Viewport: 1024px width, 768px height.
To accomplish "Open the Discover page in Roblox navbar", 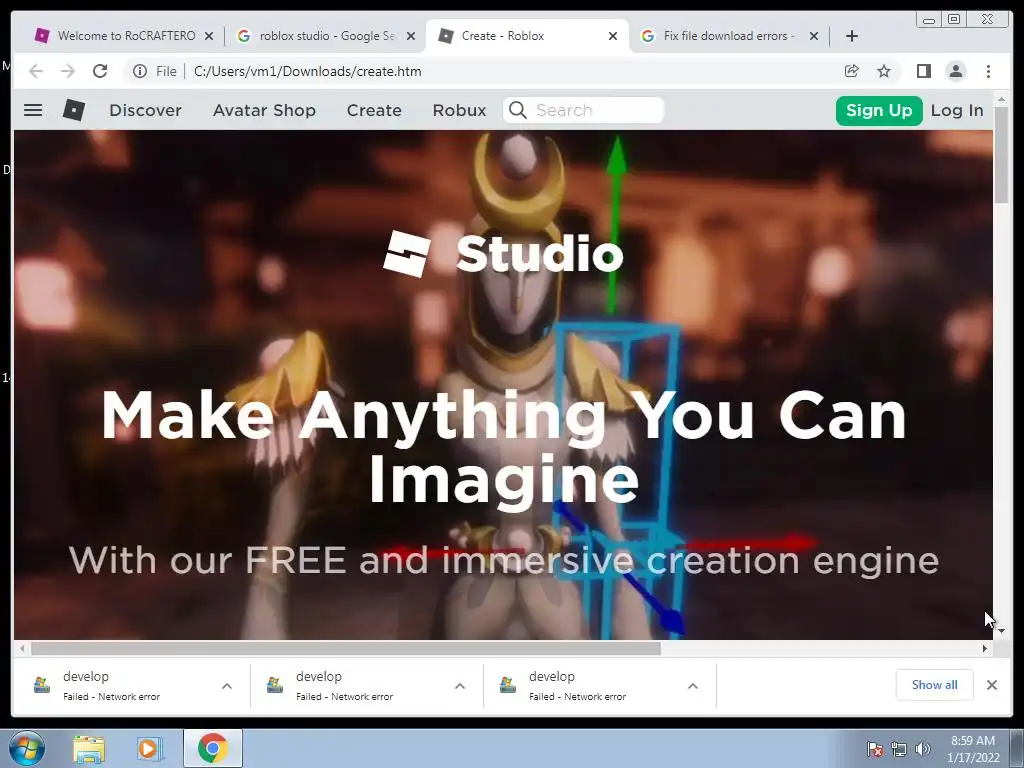I will (145, 110).
